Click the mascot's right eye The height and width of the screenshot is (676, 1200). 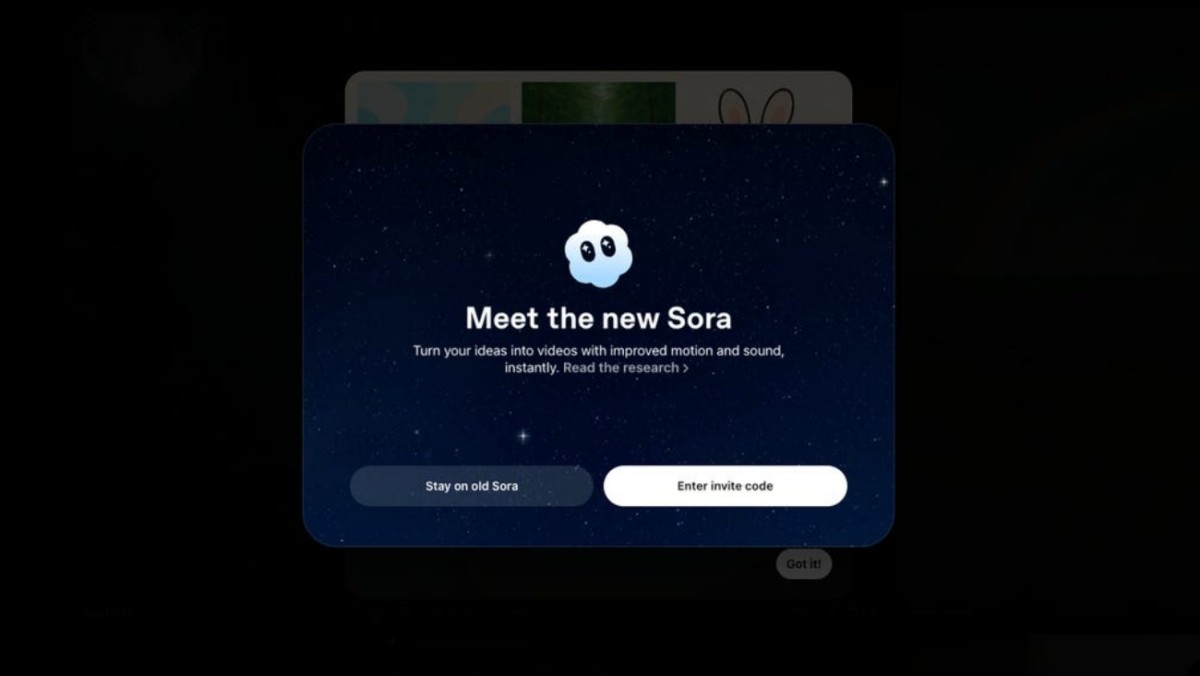pyautogui.click(x=608, y=244)
